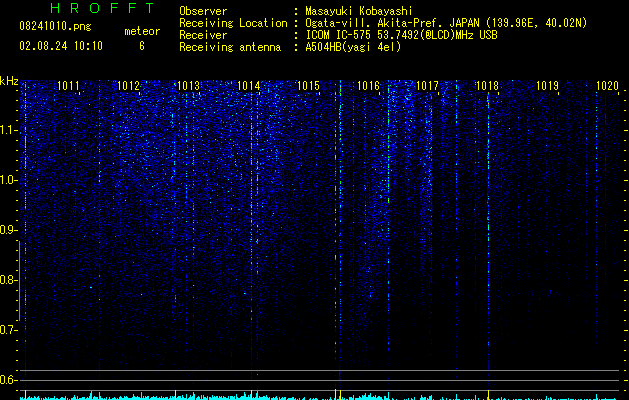Screen dimensions: 629x400
Task: Click time marker 1016
Action: (x=368, y=86)
